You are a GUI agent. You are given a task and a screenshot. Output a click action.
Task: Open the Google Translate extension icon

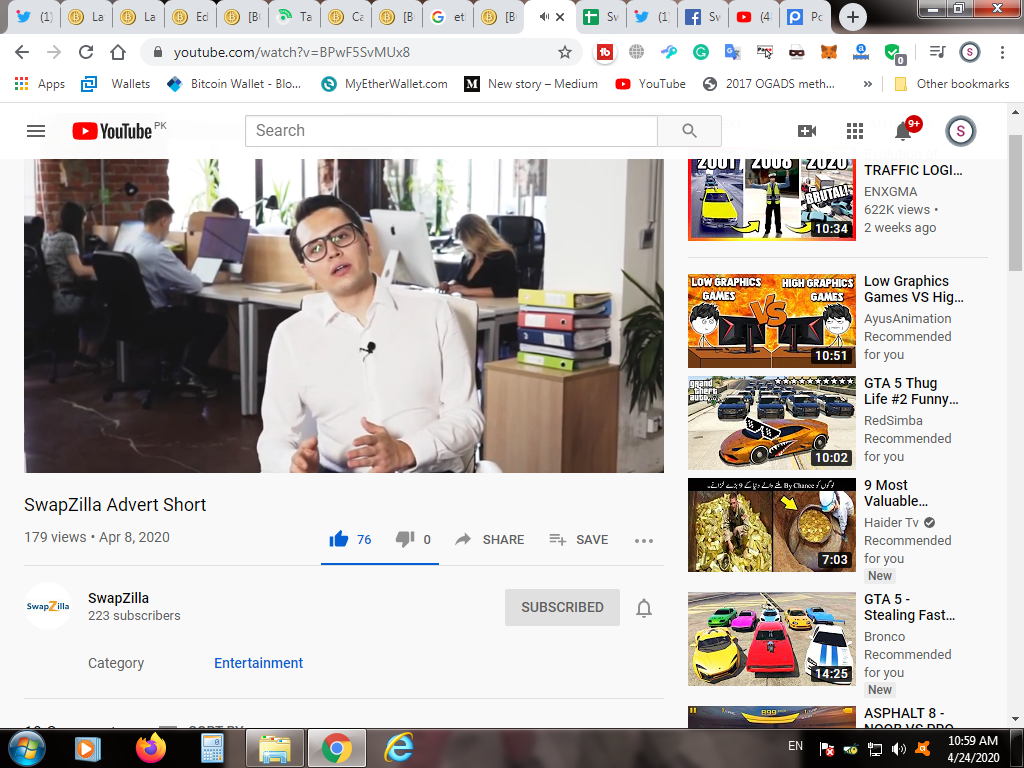coord(733,52)
